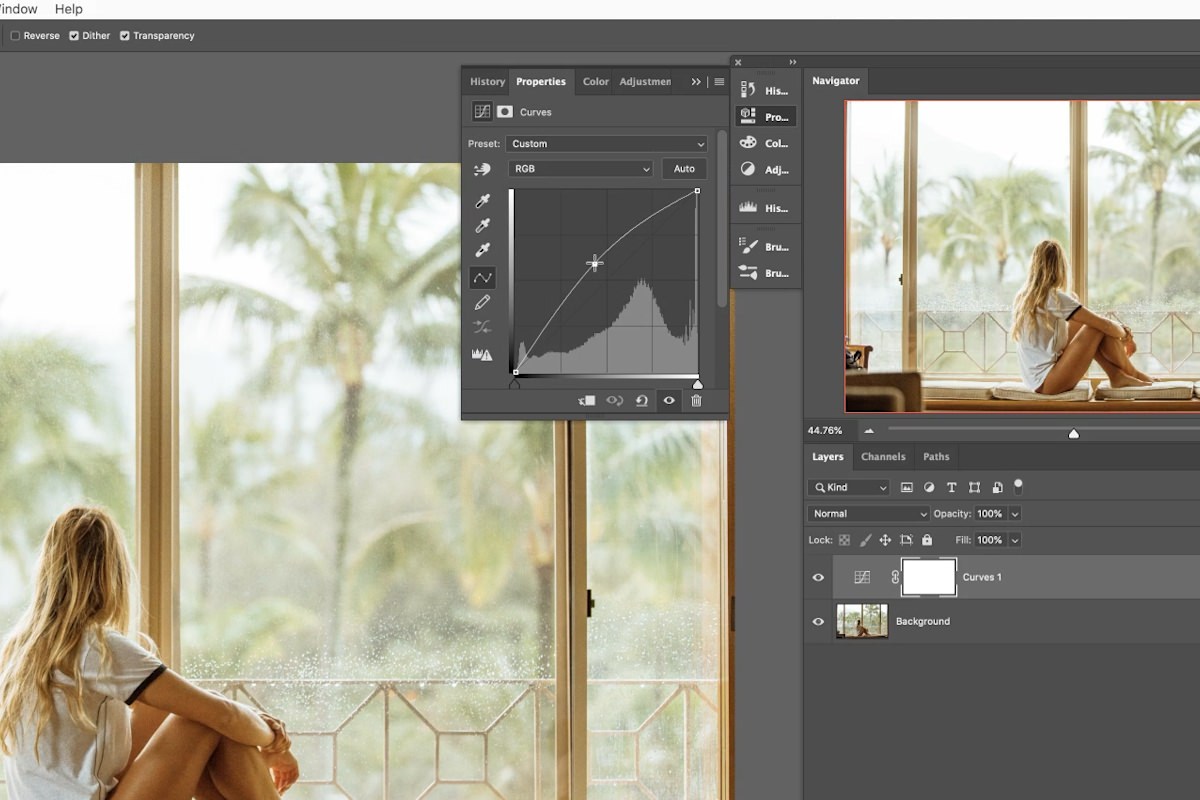The image size is (1200, 800).
Task: Pick the white point eyedropper in Curves
Action: 483,251
